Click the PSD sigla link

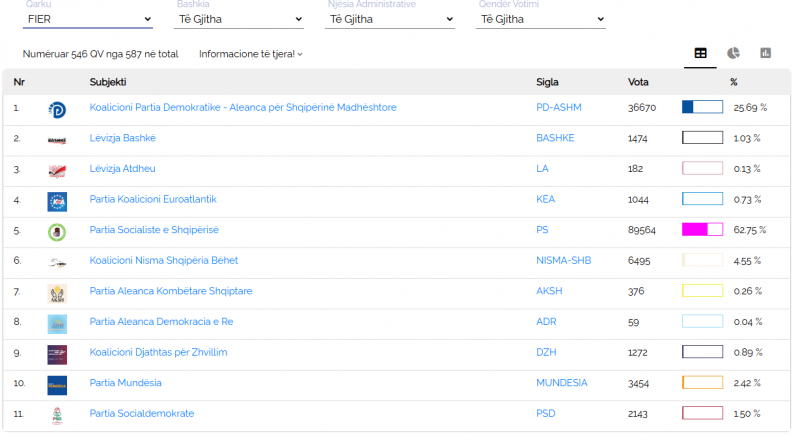click(x=546, y=414)
